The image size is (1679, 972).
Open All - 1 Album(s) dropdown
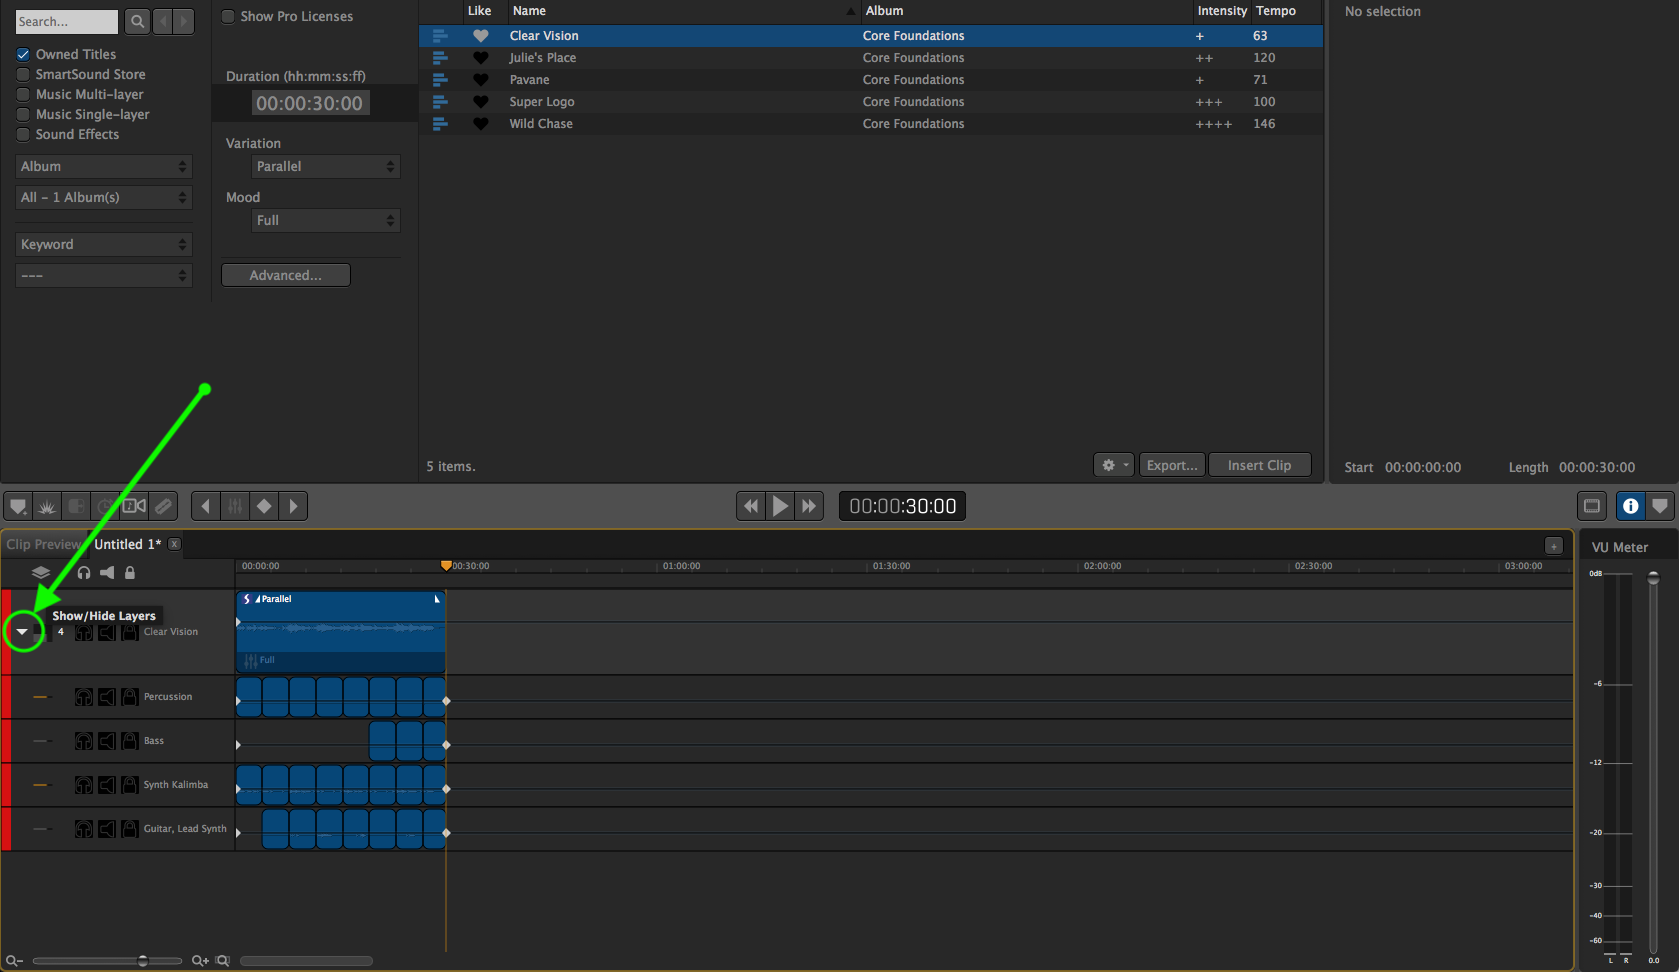click(104, 197)
